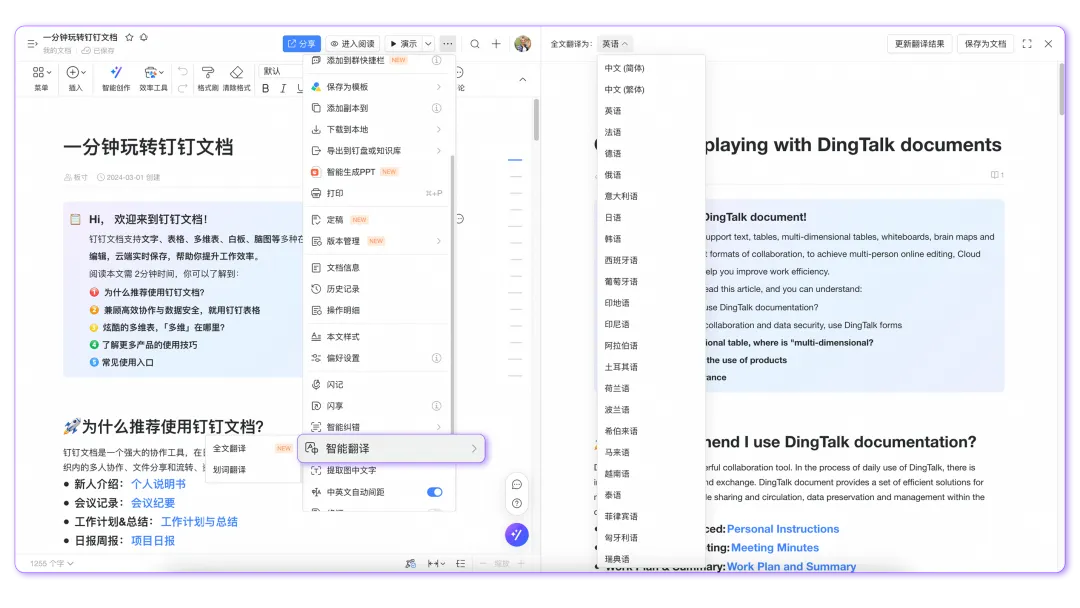Open the 英语 target language dropdown
The width and height of the screenshot is (1080, 608).
tap(614, 43)
